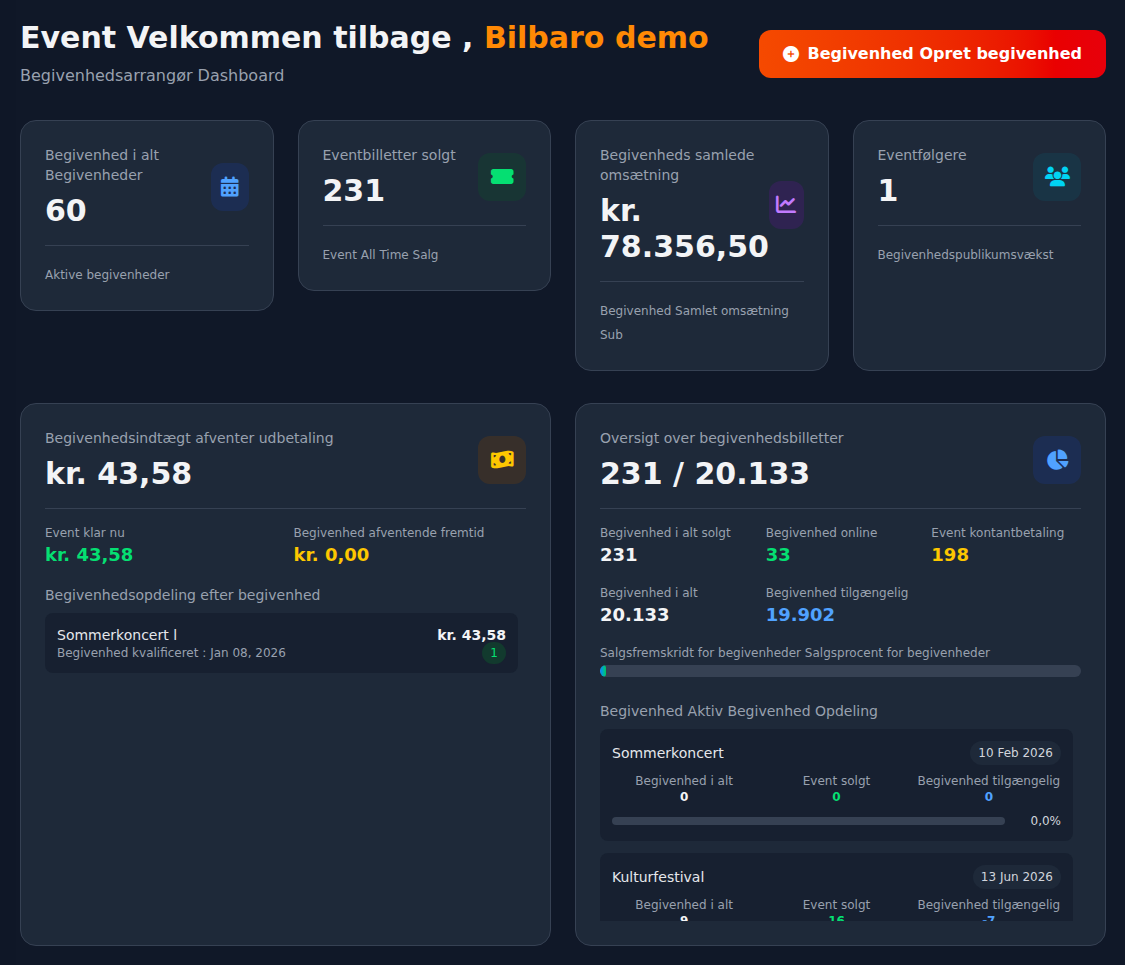
Task: Click the yellow money icon in payout card
Action: click(502, 460)
